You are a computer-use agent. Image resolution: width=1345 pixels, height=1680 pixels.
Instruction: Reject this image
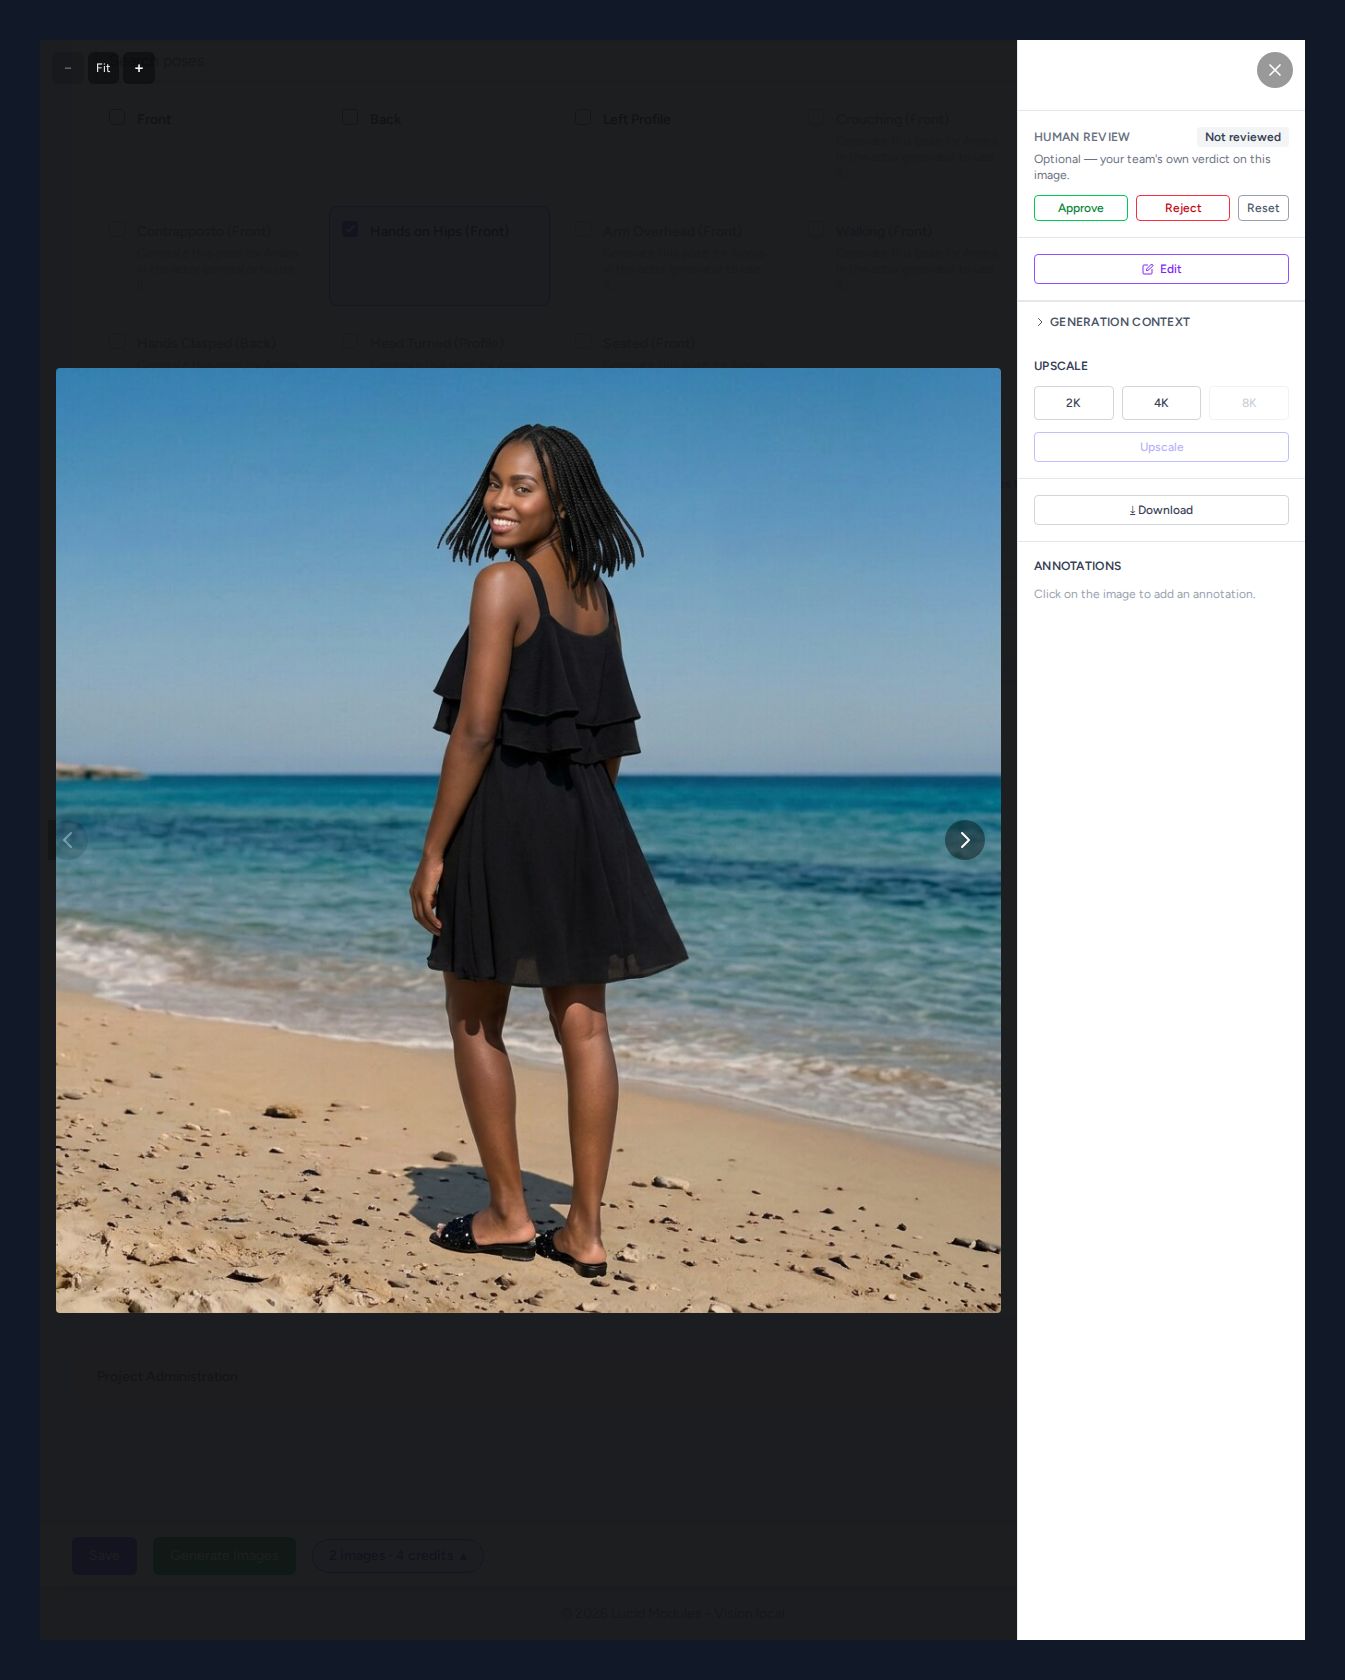(x=1182, y=208)
